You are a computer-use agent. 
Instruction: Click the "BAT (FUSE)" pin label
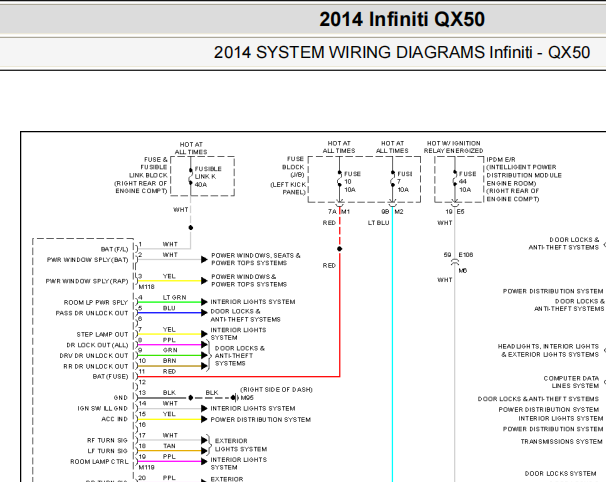(x=110, y=376)
